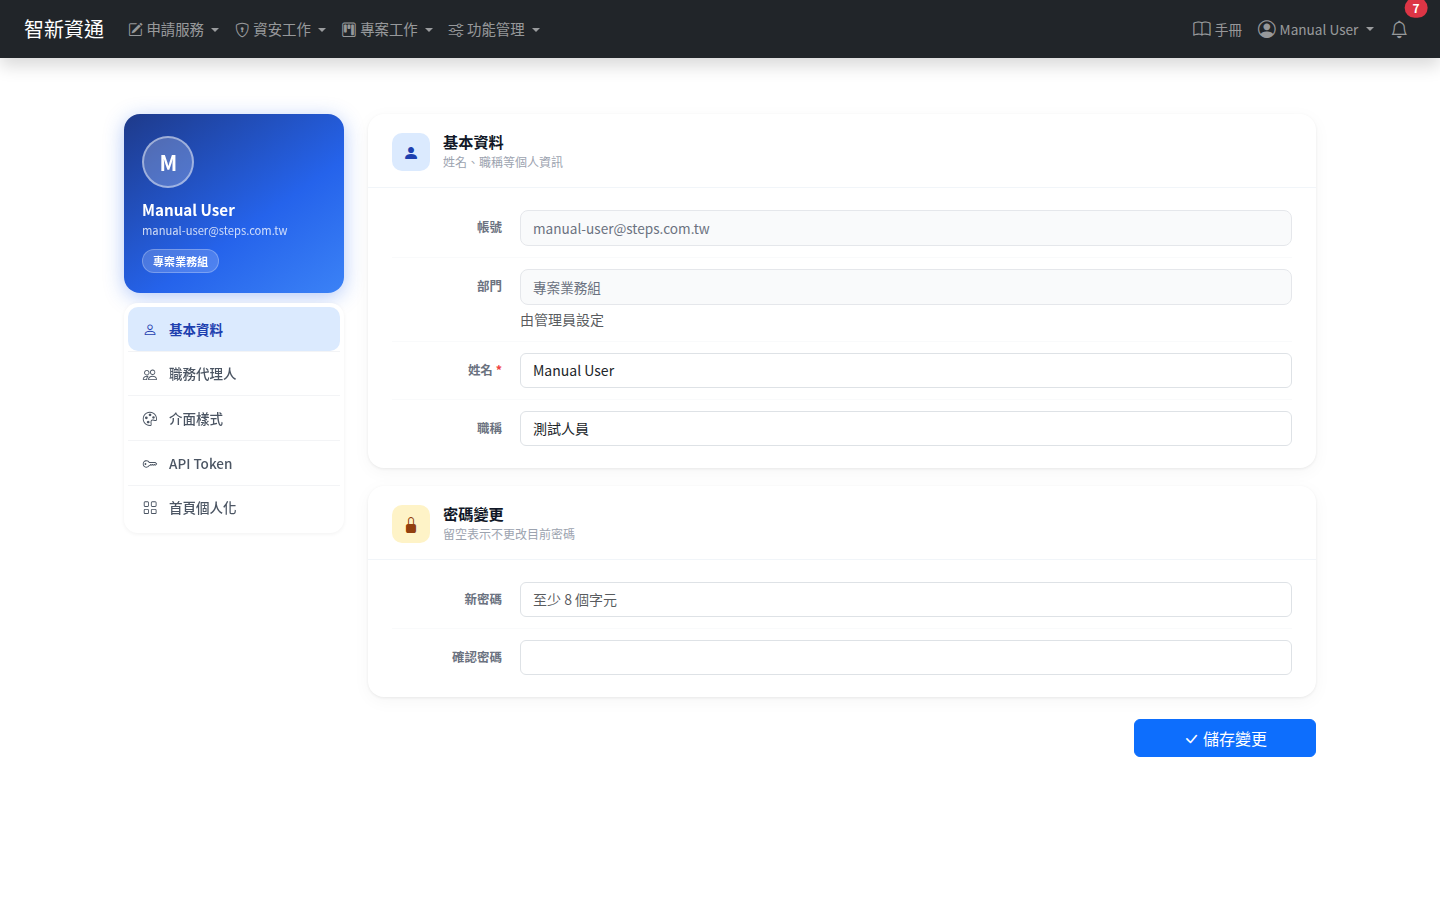Click the 專案工作 kanban board icon
This screenshot has height=909, width=1440.
click(349, 30)
